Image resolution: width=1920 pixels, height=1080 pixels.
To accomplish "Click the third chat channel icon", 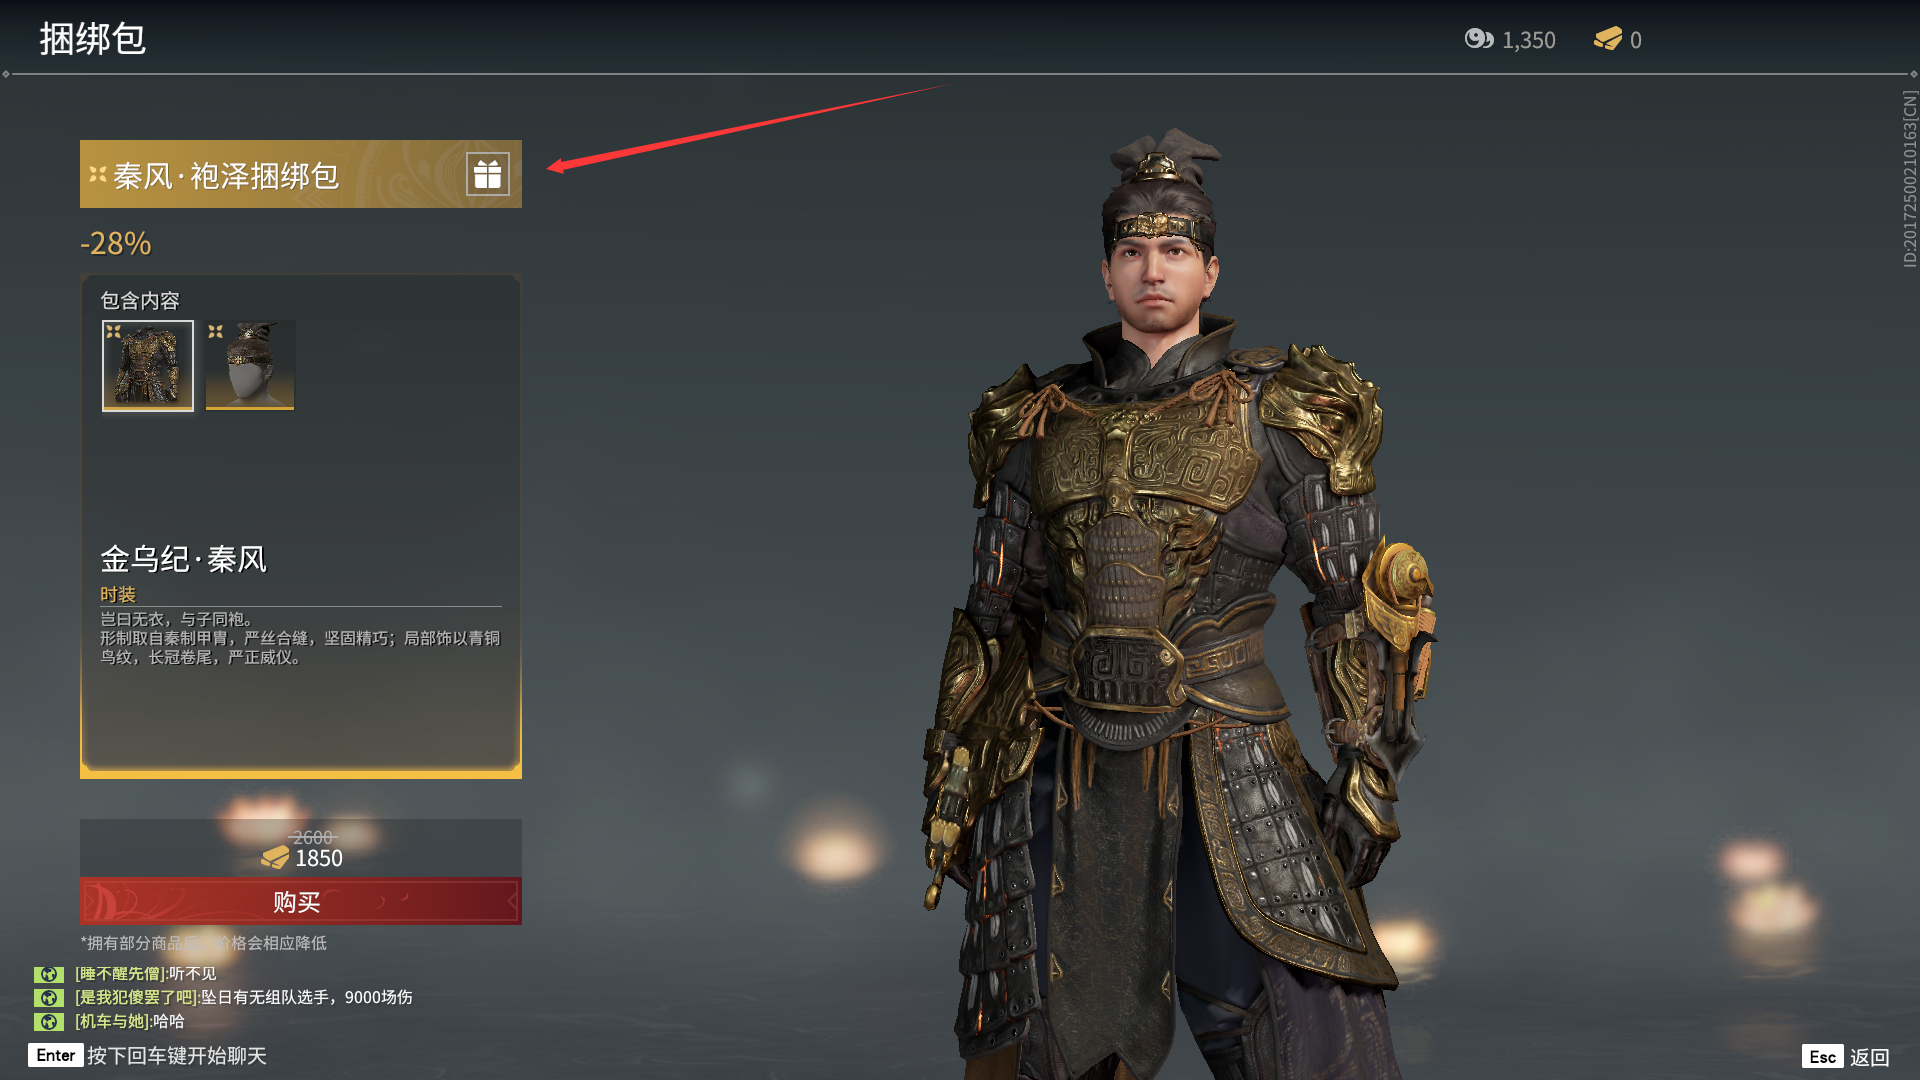I will (48, 1022).
